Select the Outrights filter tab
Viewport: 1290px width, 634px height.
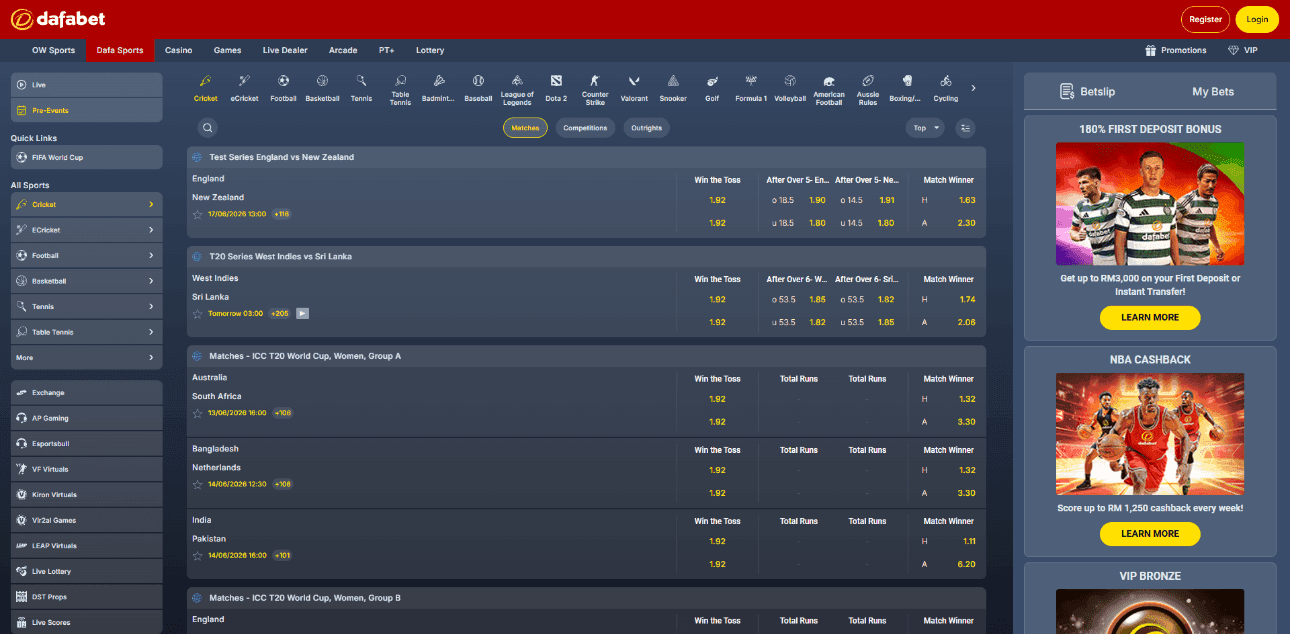click(647, 128)
